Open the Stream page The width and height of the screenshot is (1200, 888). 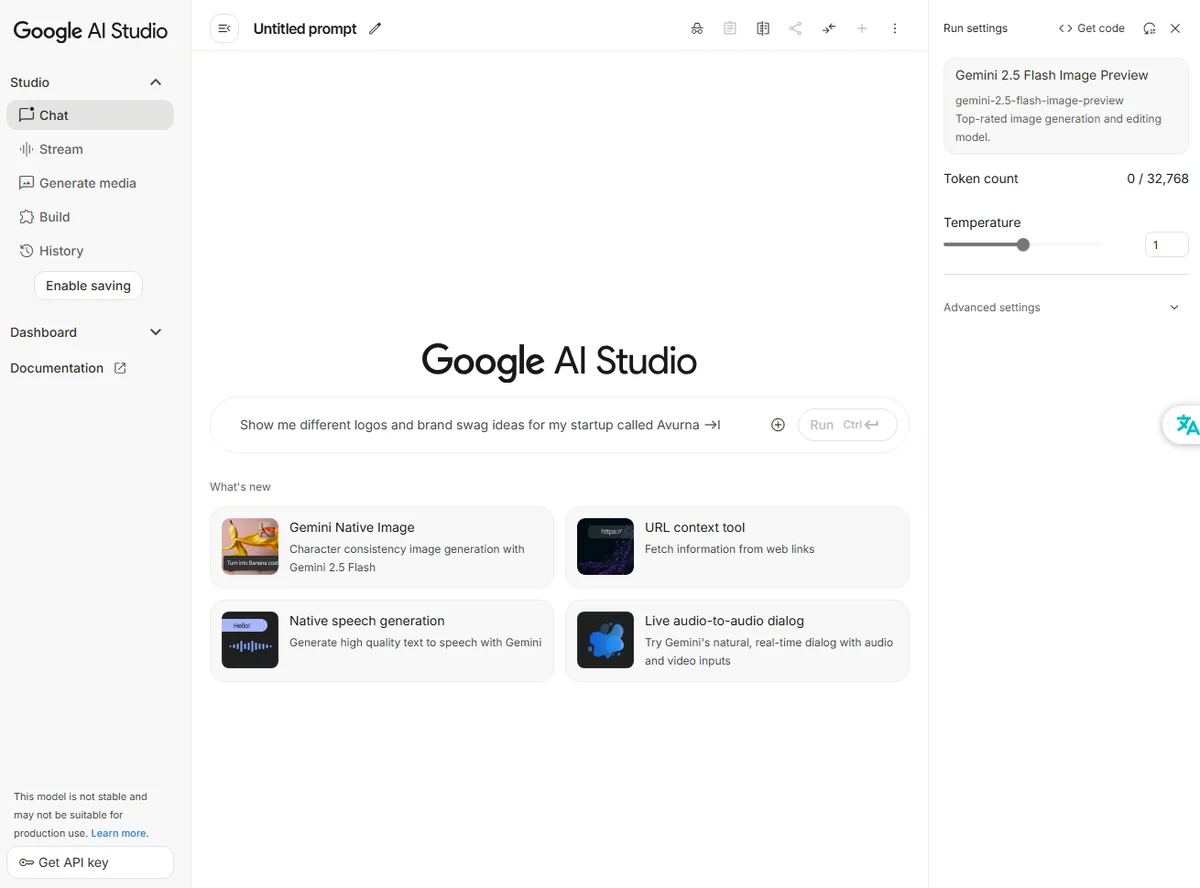click(x=61, y=149)
